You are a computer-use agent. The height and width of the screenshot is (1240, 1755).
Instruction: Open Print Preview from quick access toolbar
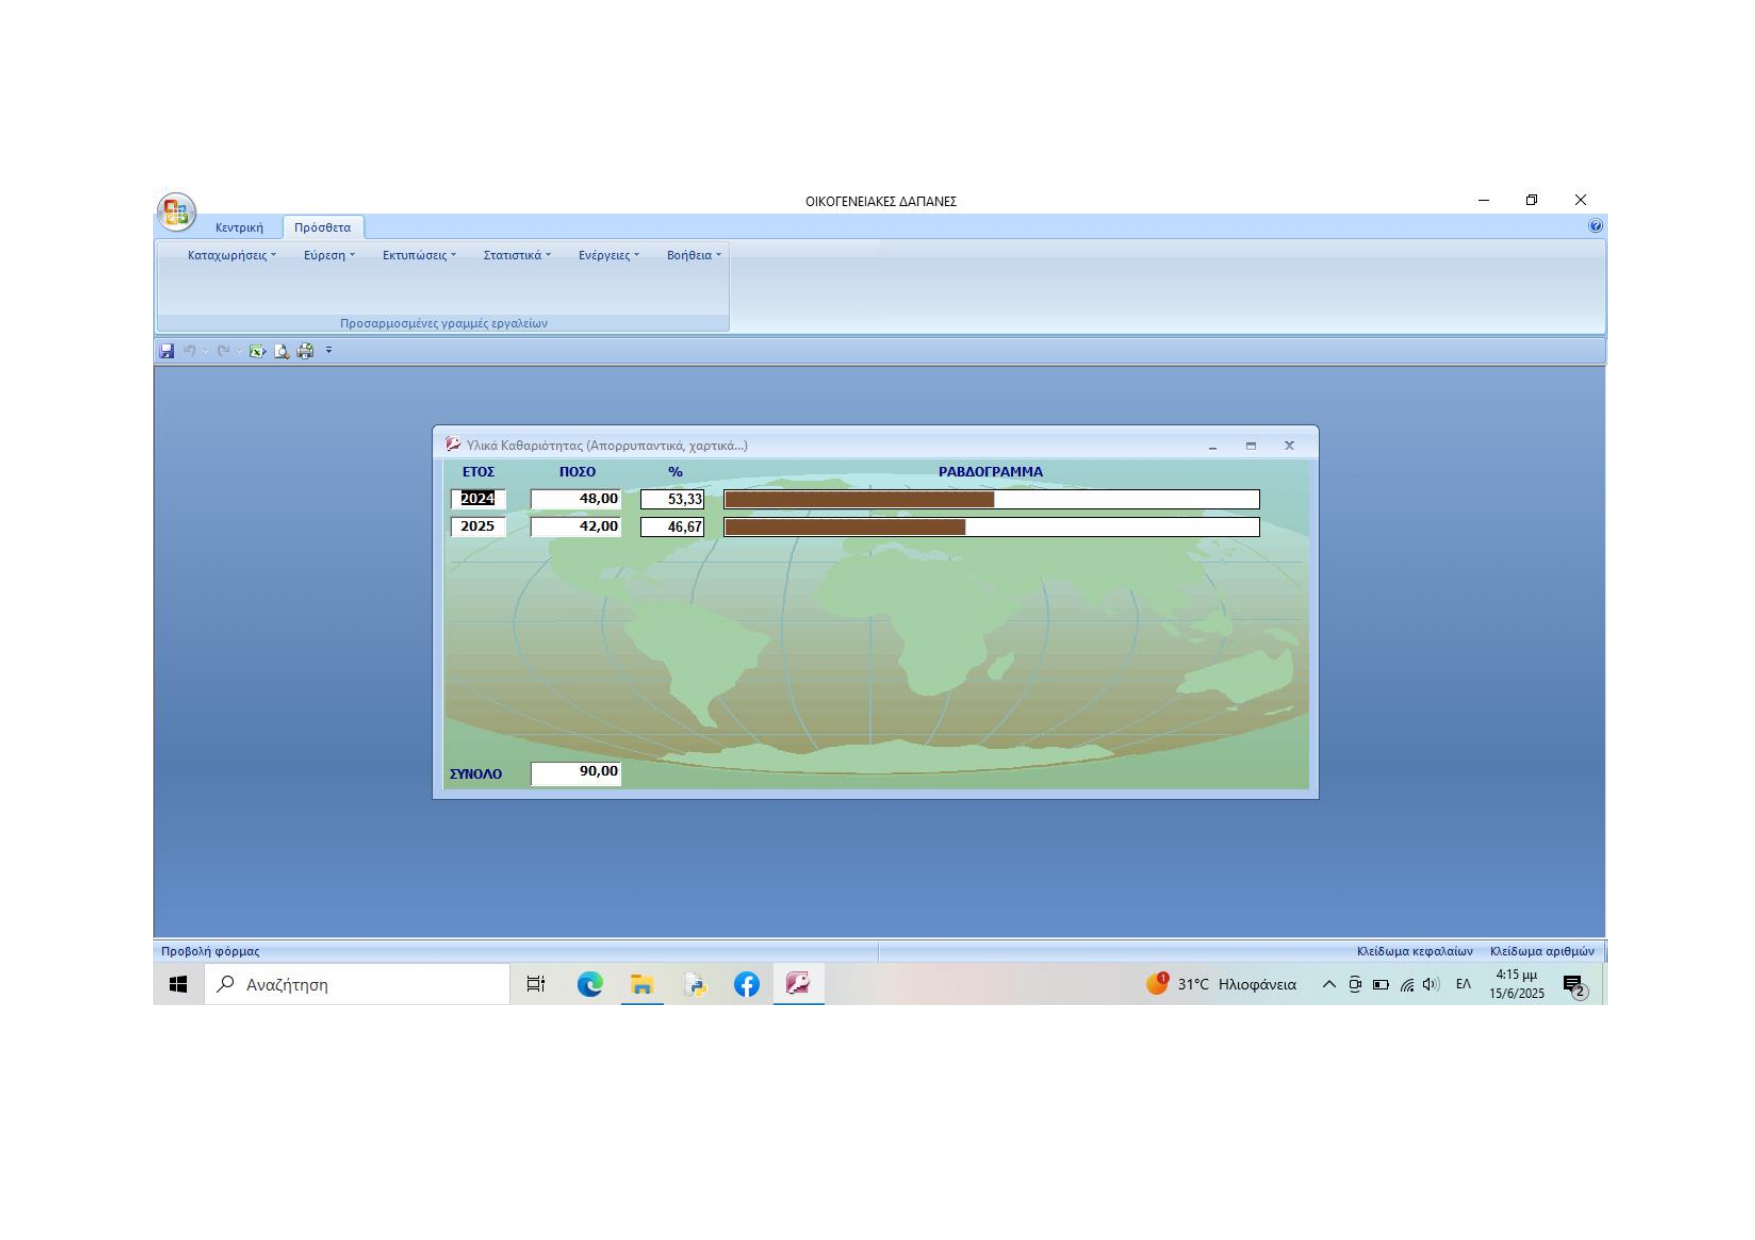[282, 351]
